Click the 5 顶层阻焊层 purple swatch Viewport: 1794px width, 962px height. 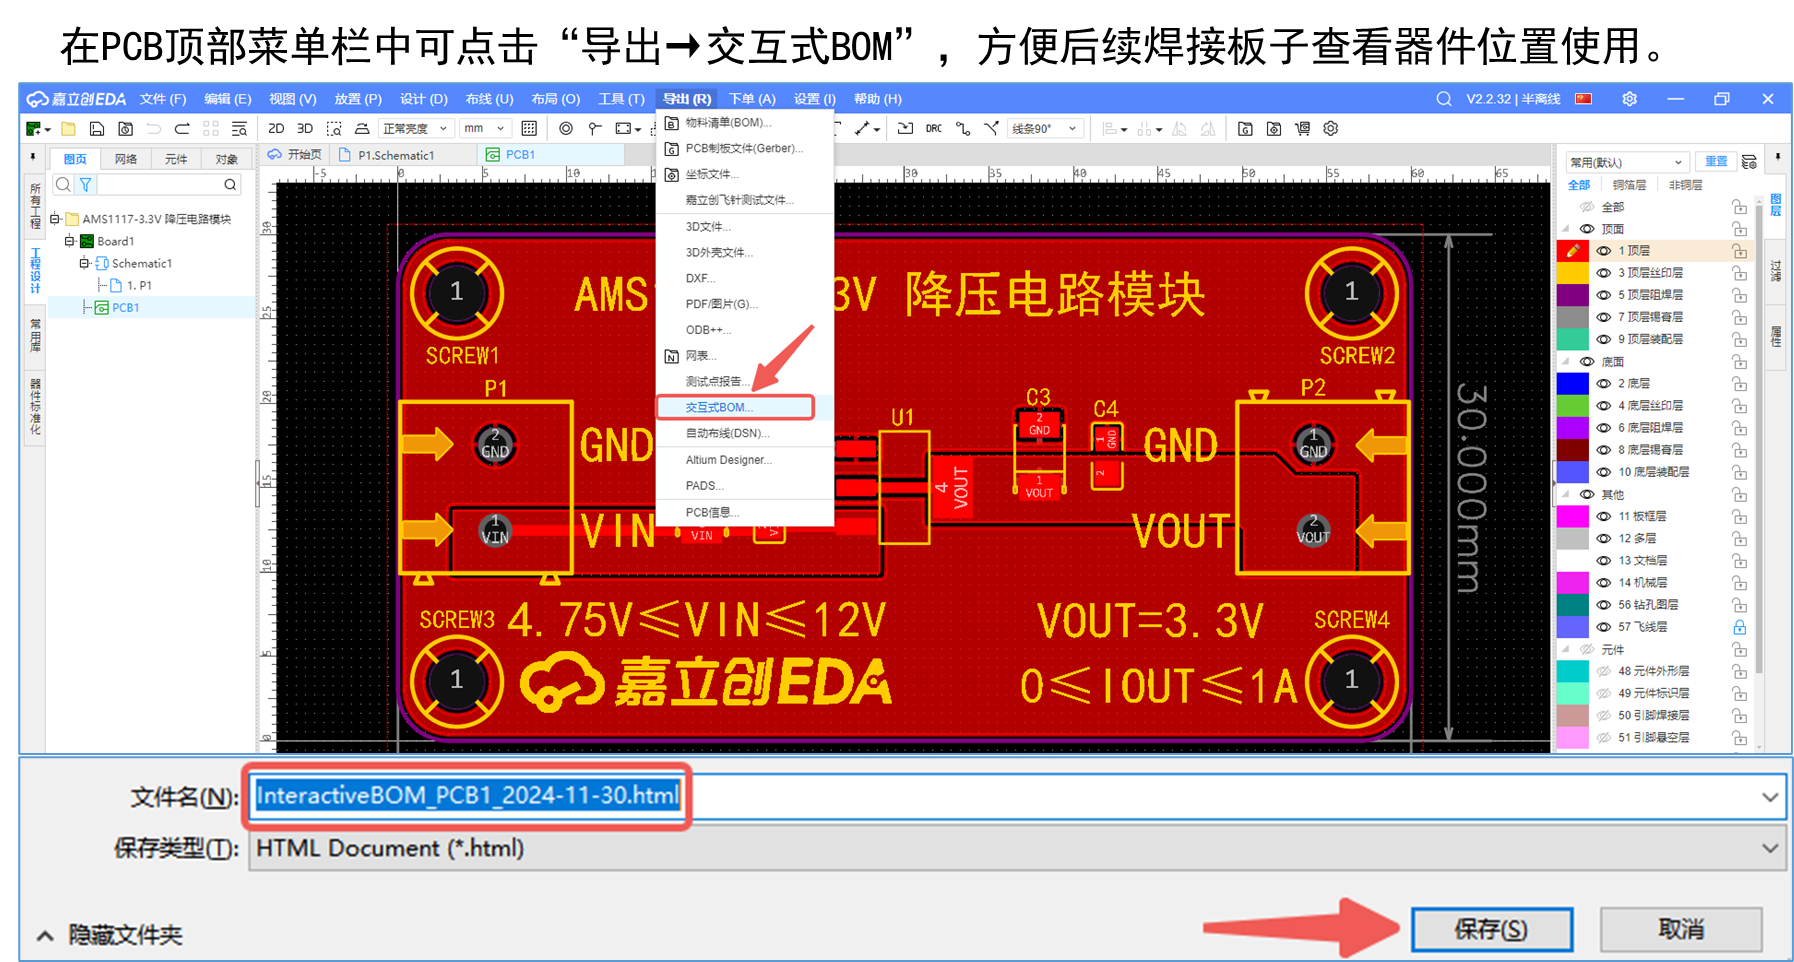coord(1573,295)
